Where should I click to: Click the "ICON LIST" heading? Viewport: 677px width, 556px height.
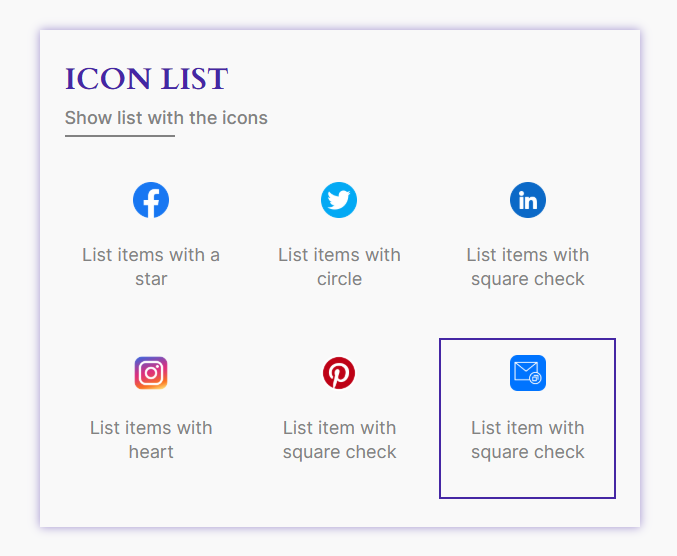(146, 79)
